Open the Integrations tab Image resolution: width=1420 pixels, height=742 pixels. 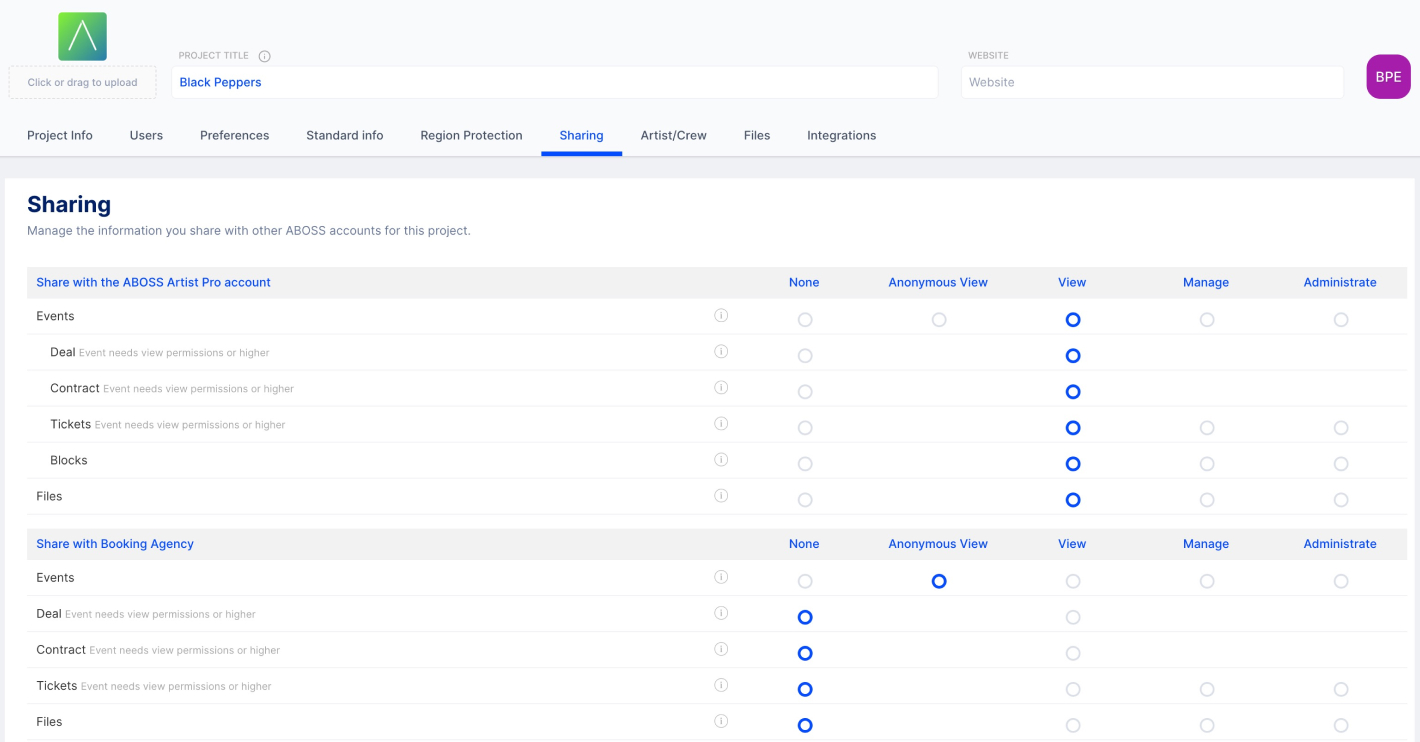[841, 136]
